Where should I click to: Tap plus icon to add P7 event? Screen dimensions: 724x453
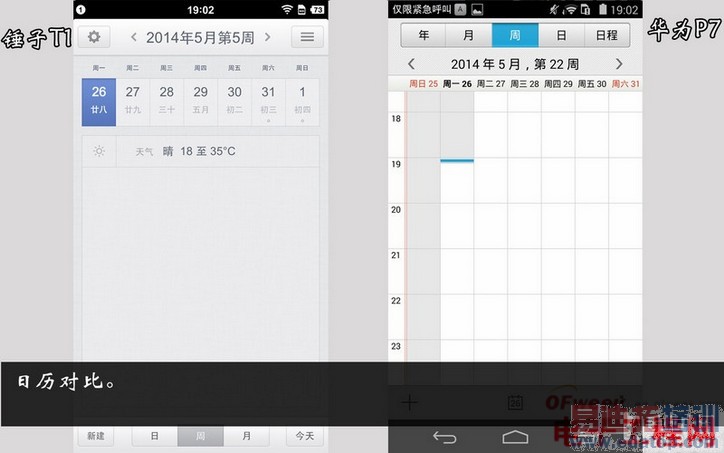(x=409, y=403)
